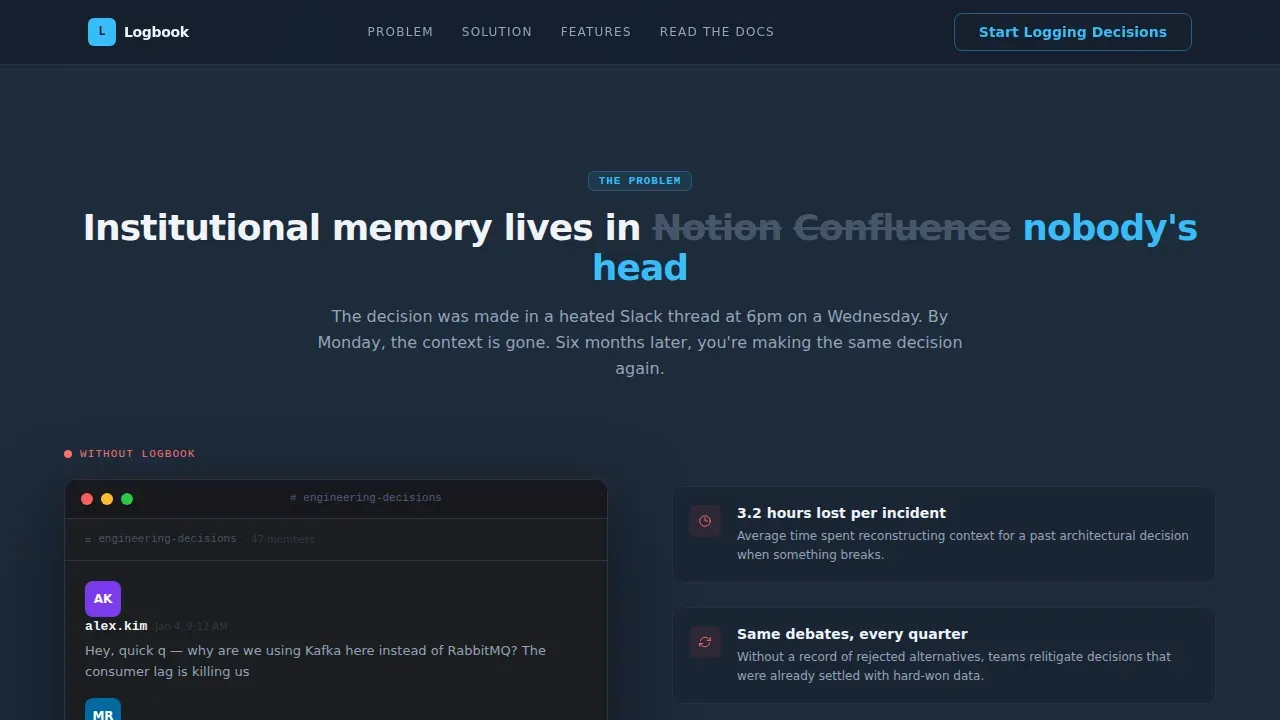Click the # engineering-decisions title bar text

tap(366, 498)
